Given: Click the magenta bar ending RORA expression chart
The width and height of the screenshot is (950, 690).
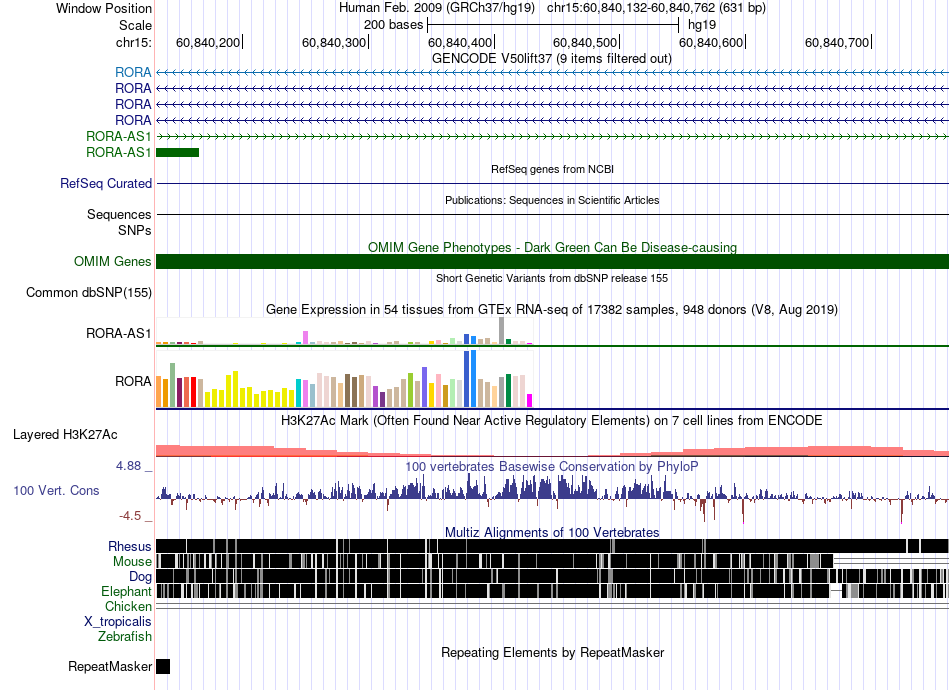Looking at the screenshot, I should pyautogui.click(x=529, y=400).
